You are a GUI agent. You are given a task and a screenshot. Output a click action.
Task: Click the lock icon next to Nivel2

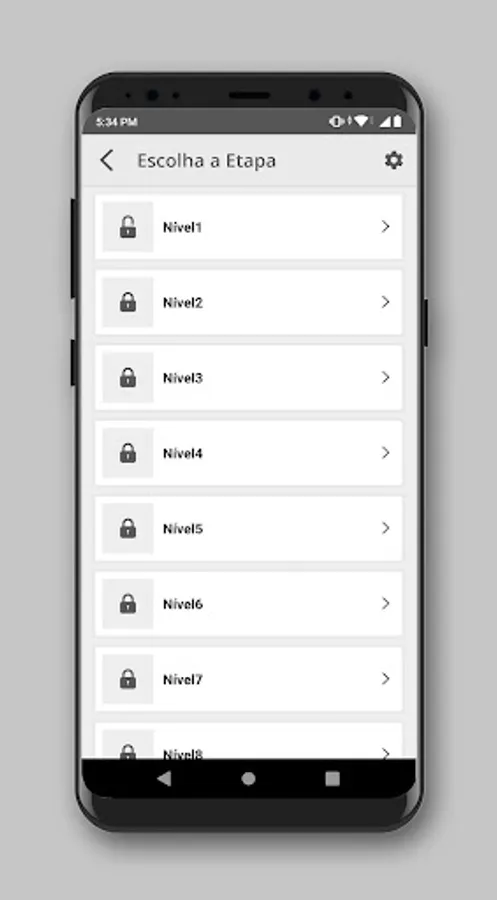point(128,302)
